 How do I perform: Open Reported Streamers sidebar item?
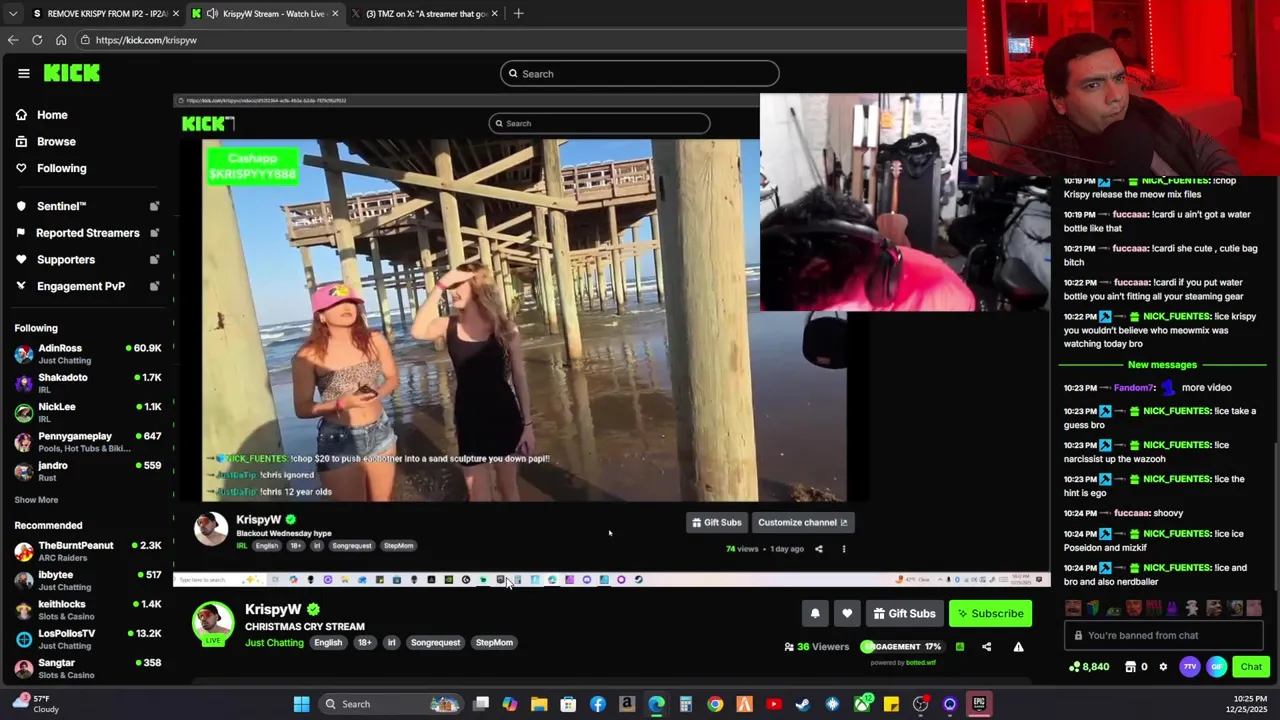coord(87,233)
